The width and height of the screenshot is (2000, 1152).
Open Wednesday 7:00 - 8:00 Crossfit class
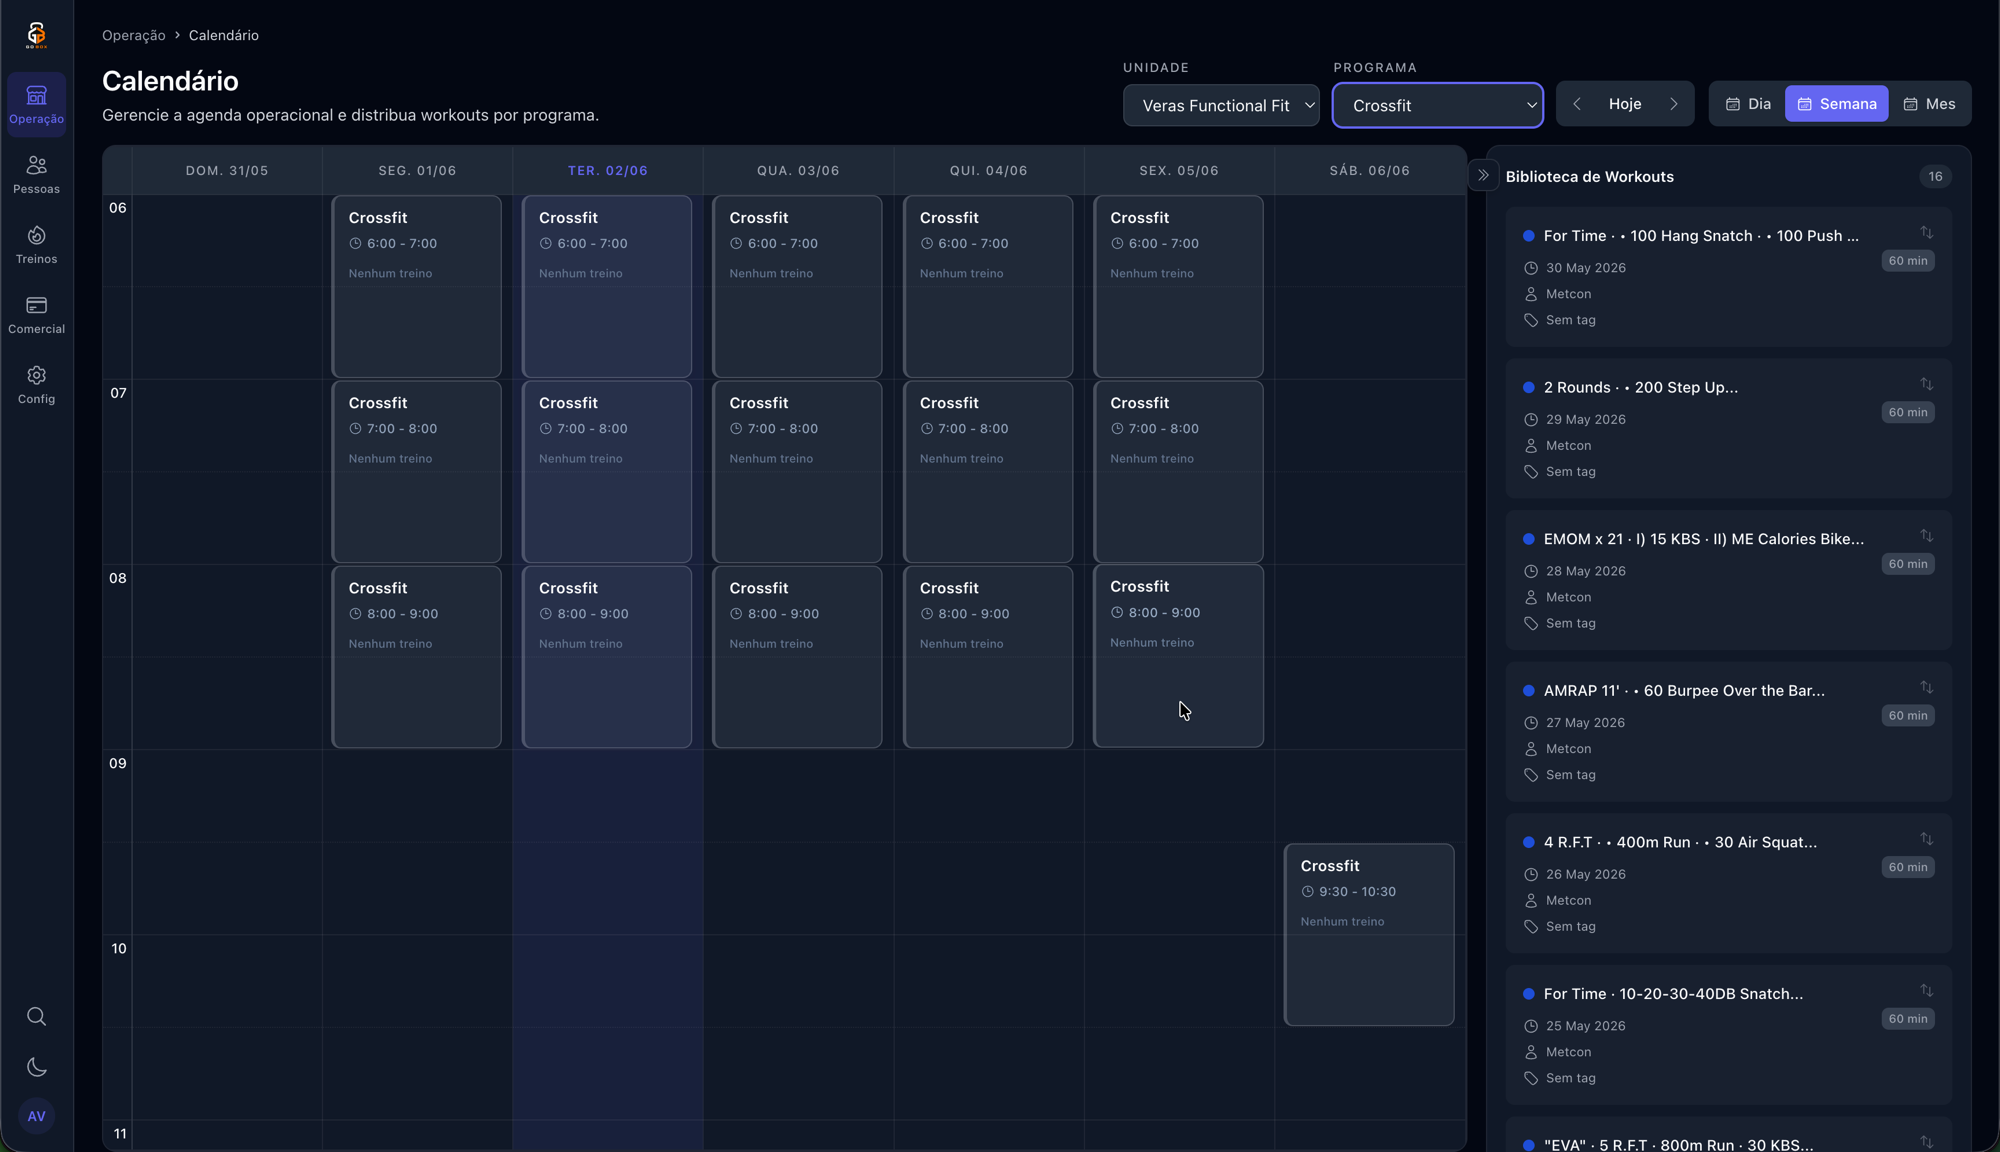pos(797,472)
